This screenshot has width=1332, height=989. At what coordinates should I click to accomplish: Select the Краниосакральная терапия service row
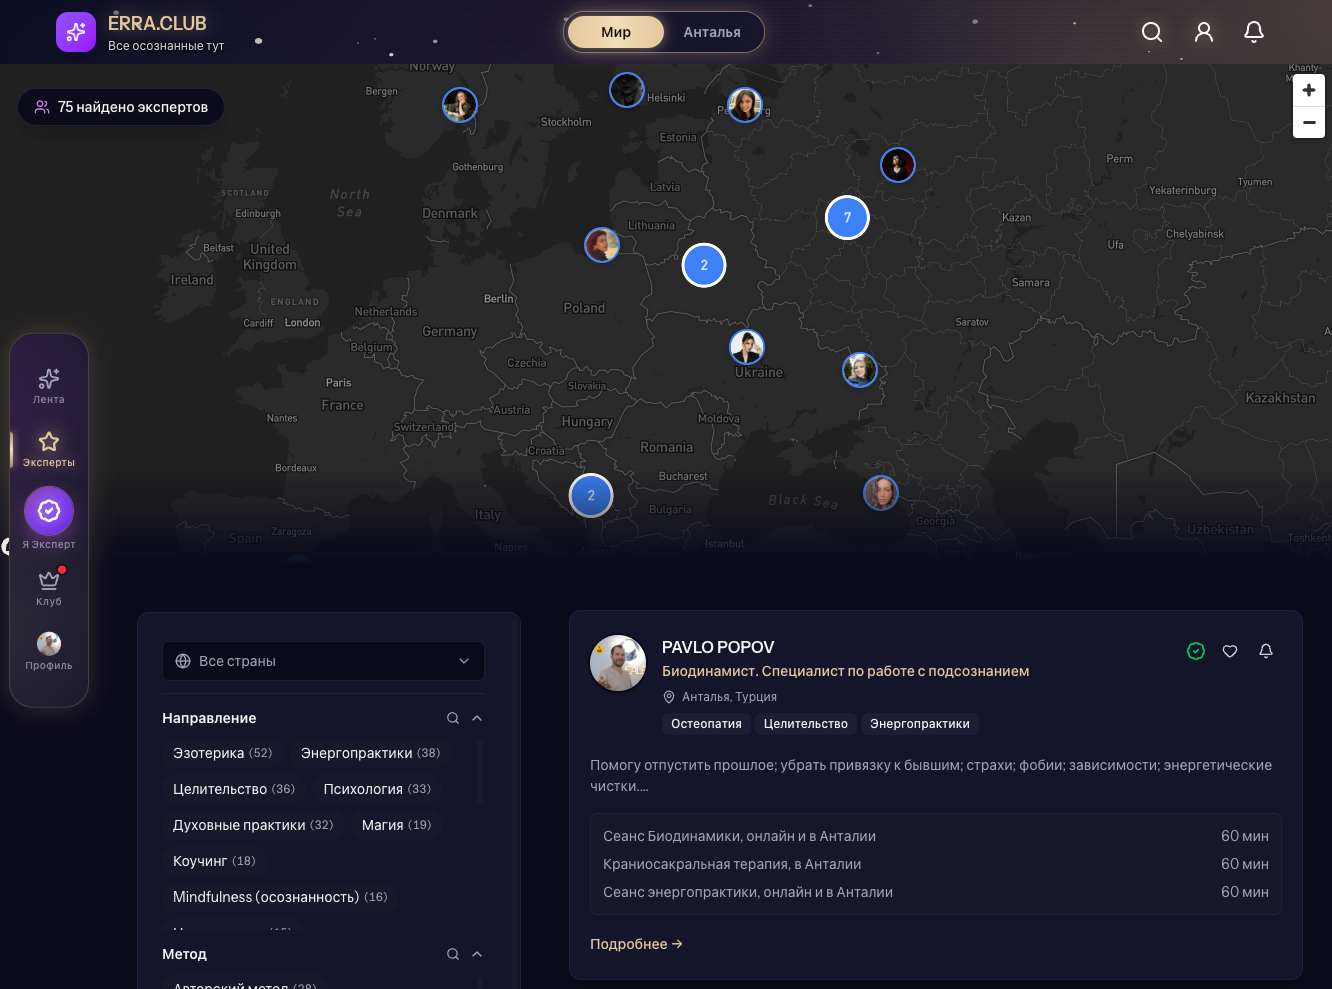[x=936, y=864]
